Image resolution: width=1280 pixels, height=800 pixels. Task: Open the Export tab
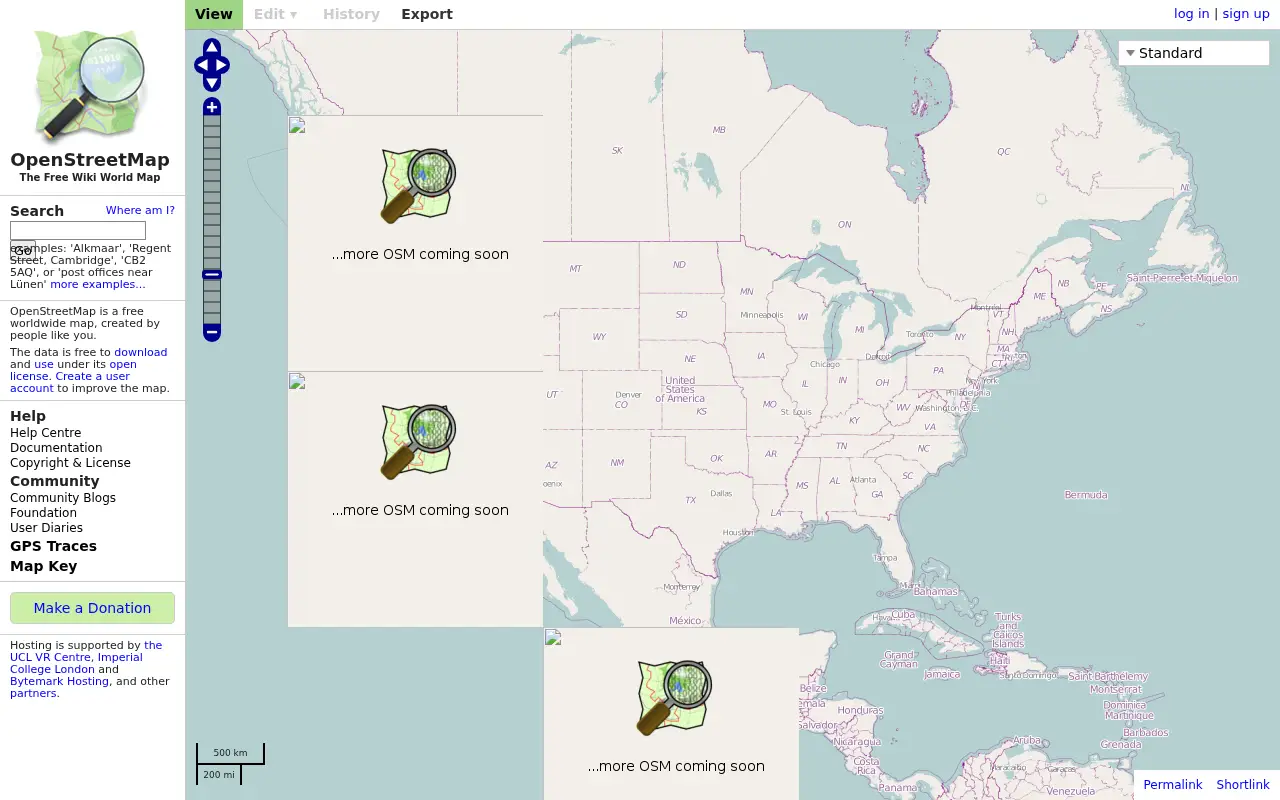point(427,14)
